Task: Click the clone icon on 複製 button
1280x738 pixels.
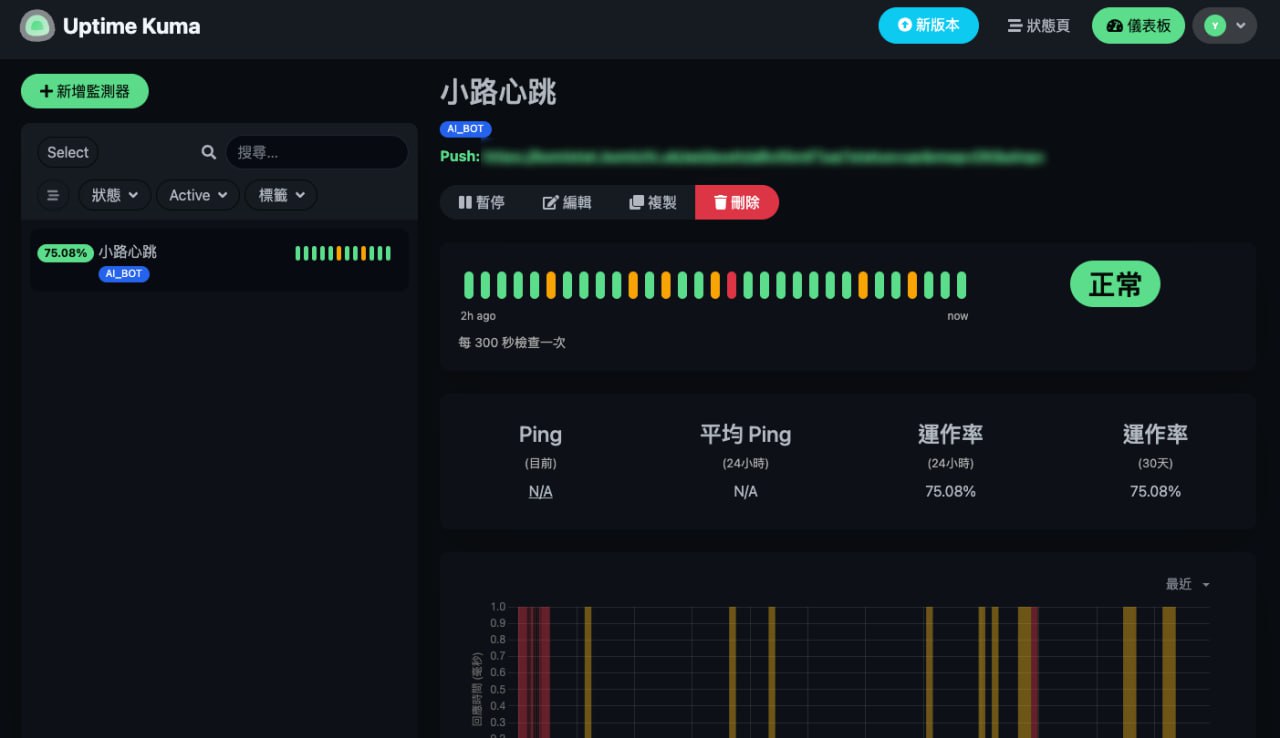Action: tap(637, 202)
